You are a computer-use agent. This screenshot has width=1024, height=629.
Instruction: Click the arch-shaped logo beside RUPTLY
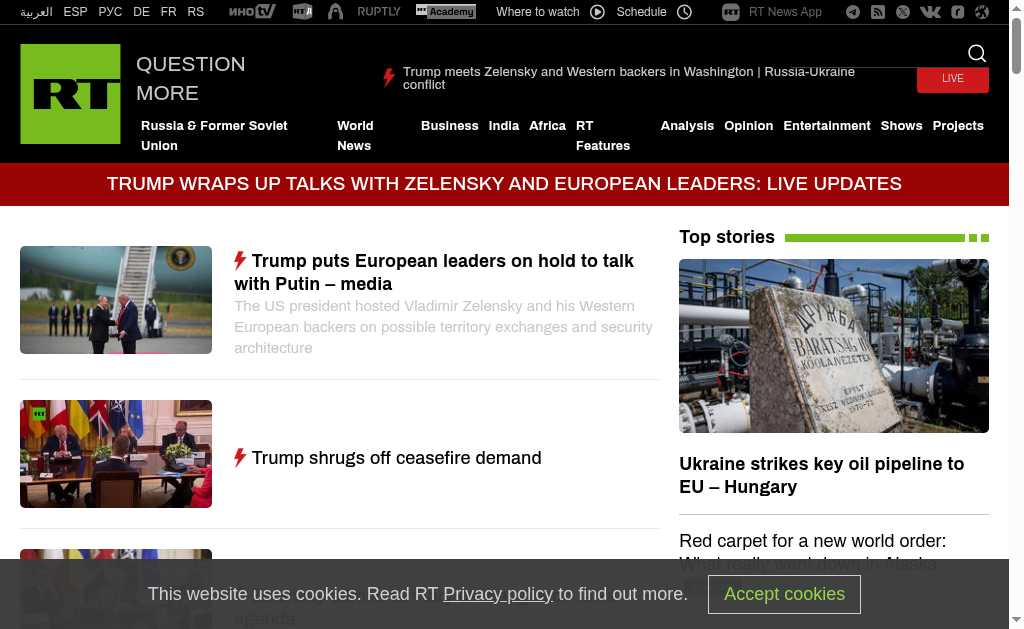click(x=336, y=12)
